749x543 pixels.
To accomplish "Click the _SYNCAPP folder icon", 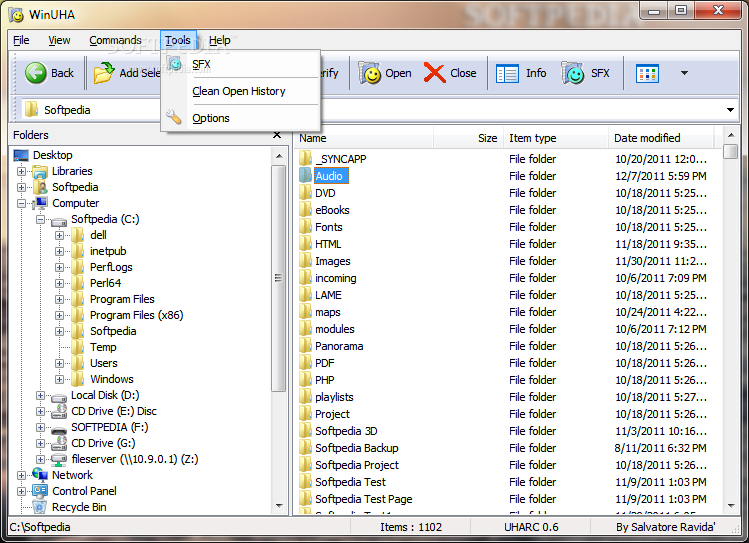I will 306,158.
